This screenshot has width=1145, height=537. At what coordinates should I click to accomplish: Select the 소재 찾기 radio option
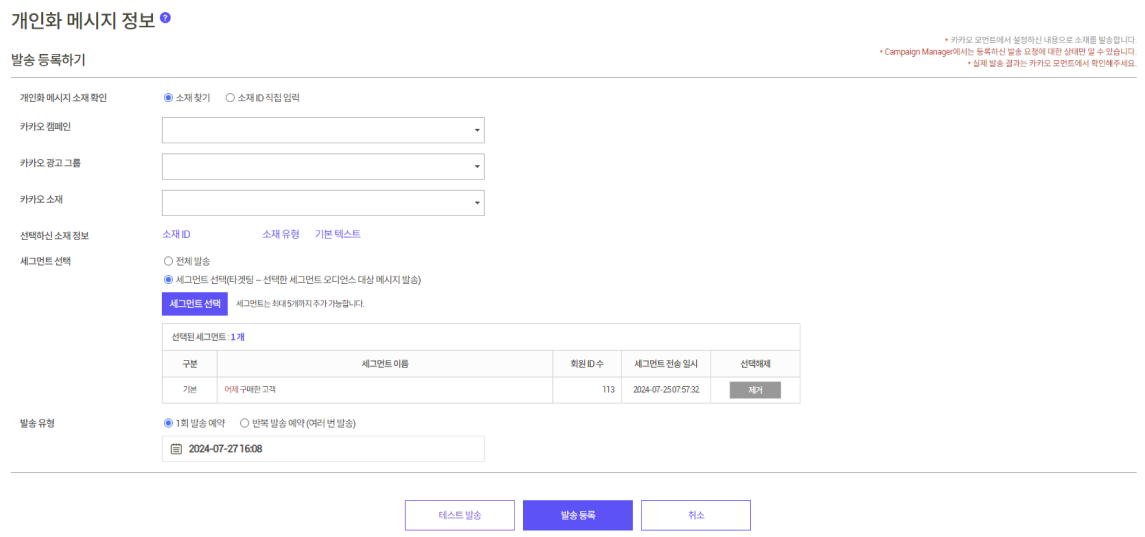168,98
